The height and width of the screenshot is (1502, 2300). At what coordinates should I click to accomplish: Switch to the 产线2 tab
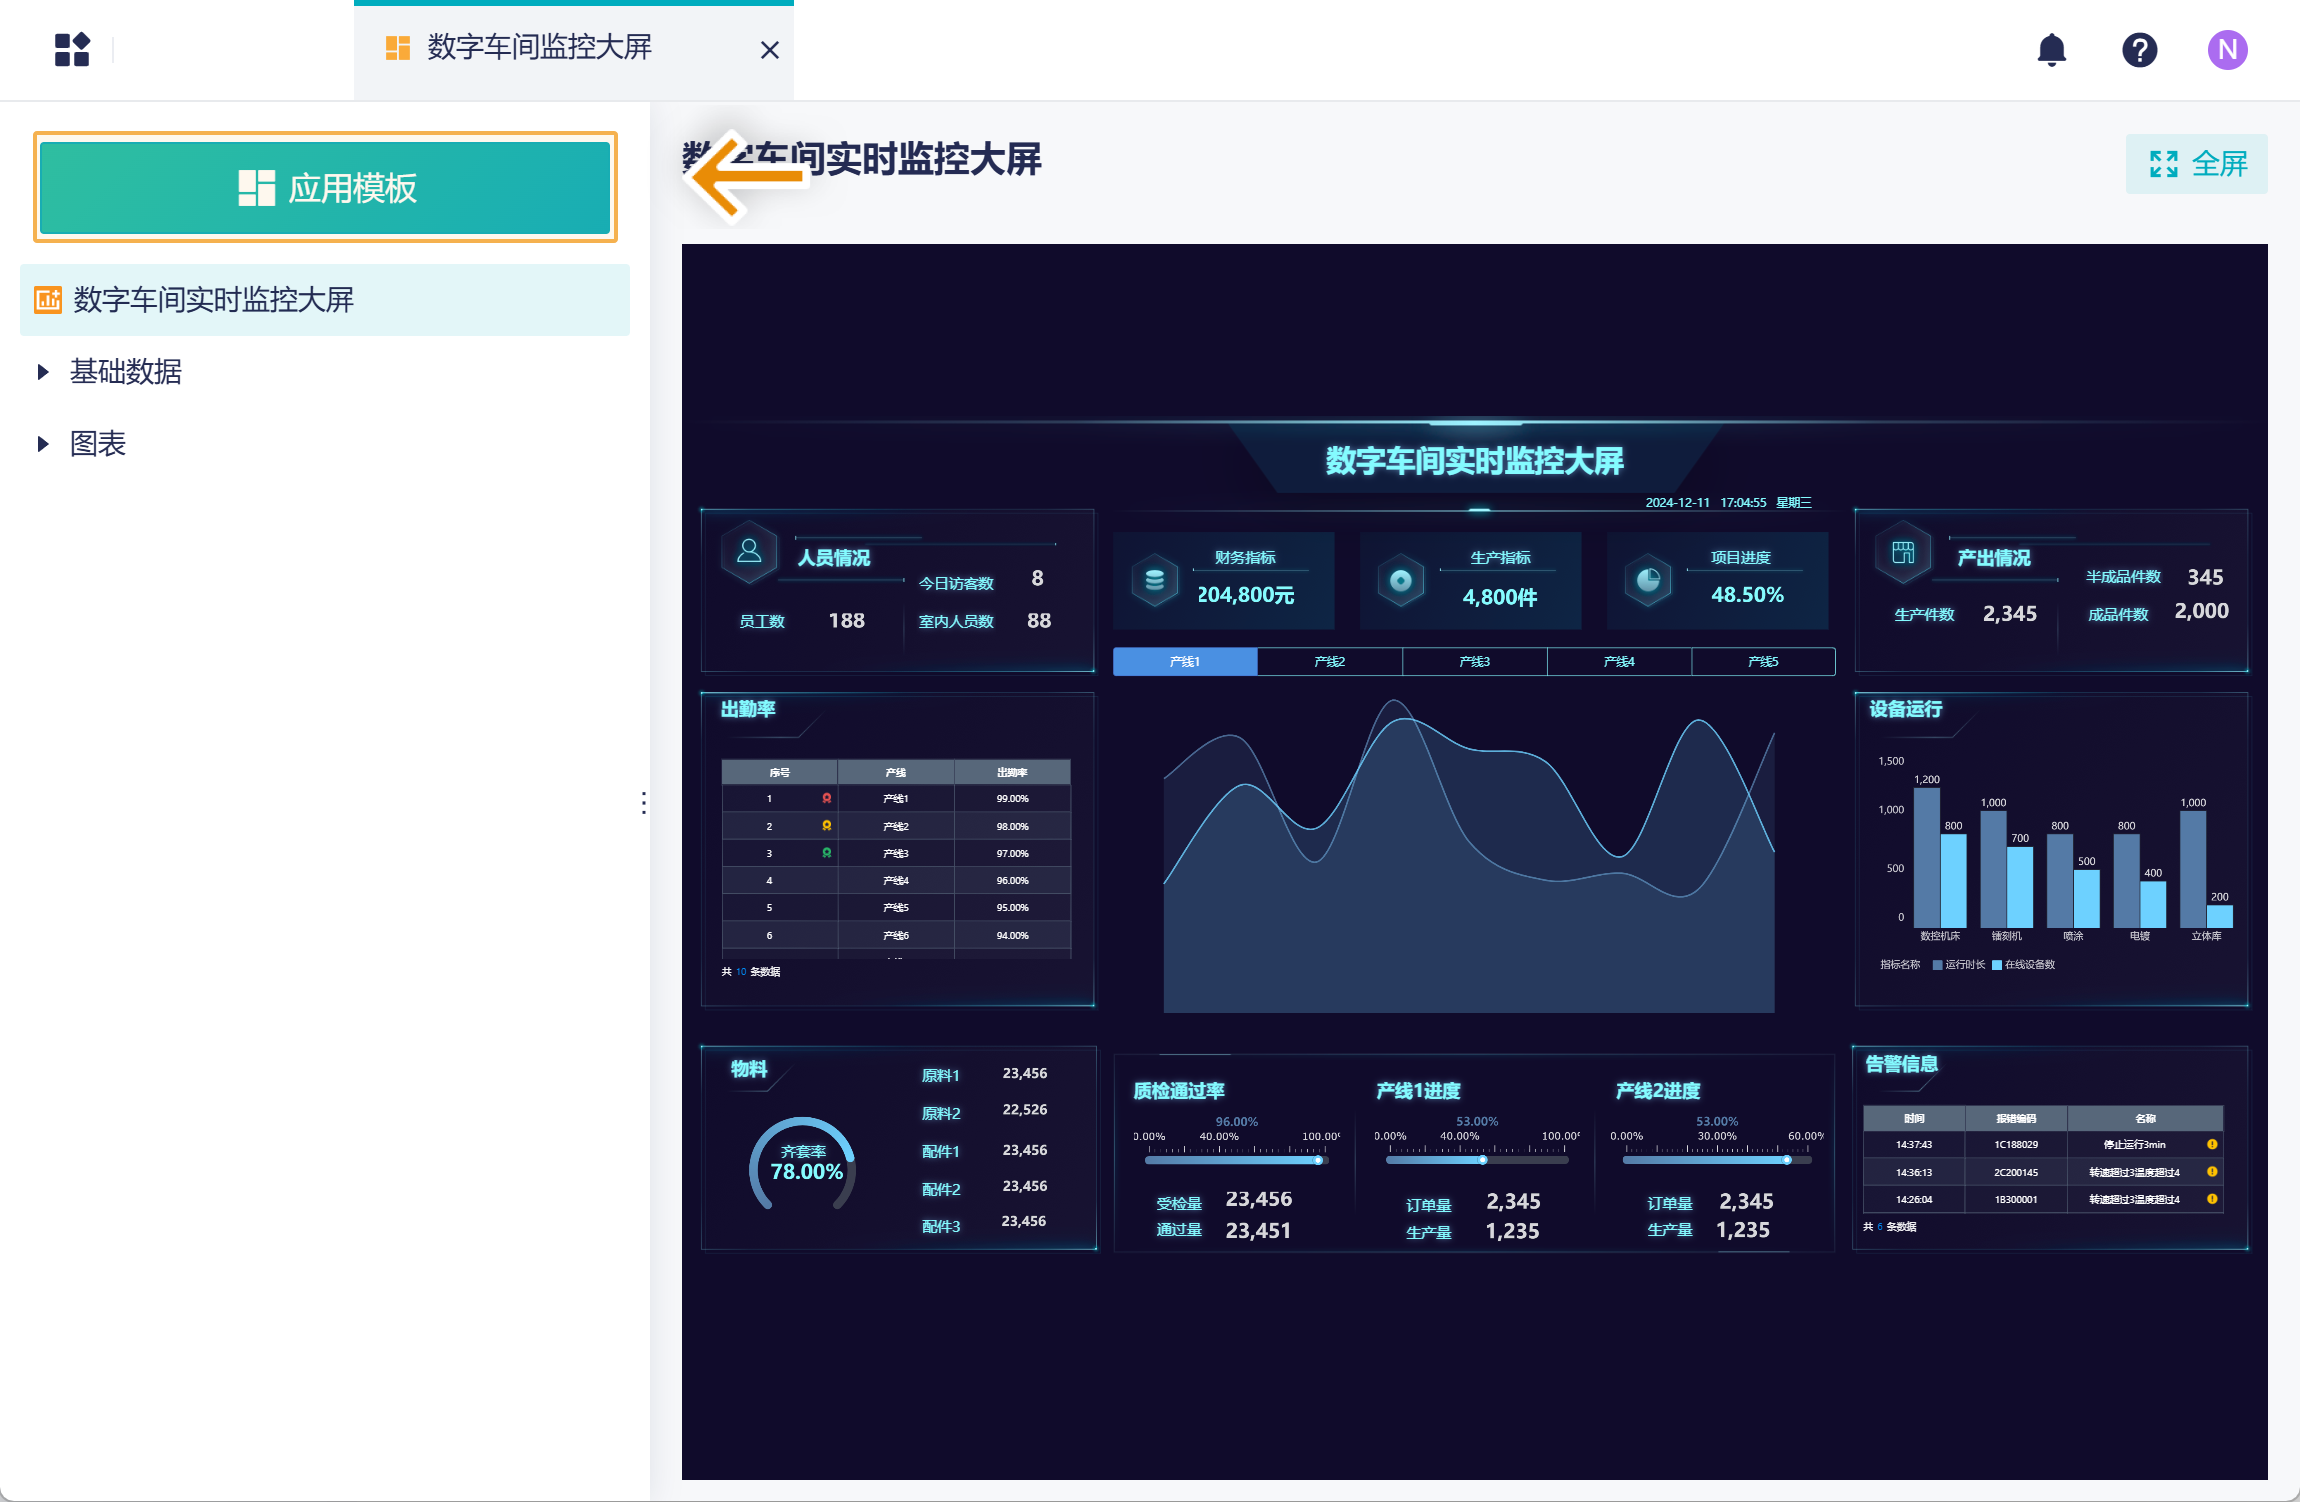click(1329, 662)
